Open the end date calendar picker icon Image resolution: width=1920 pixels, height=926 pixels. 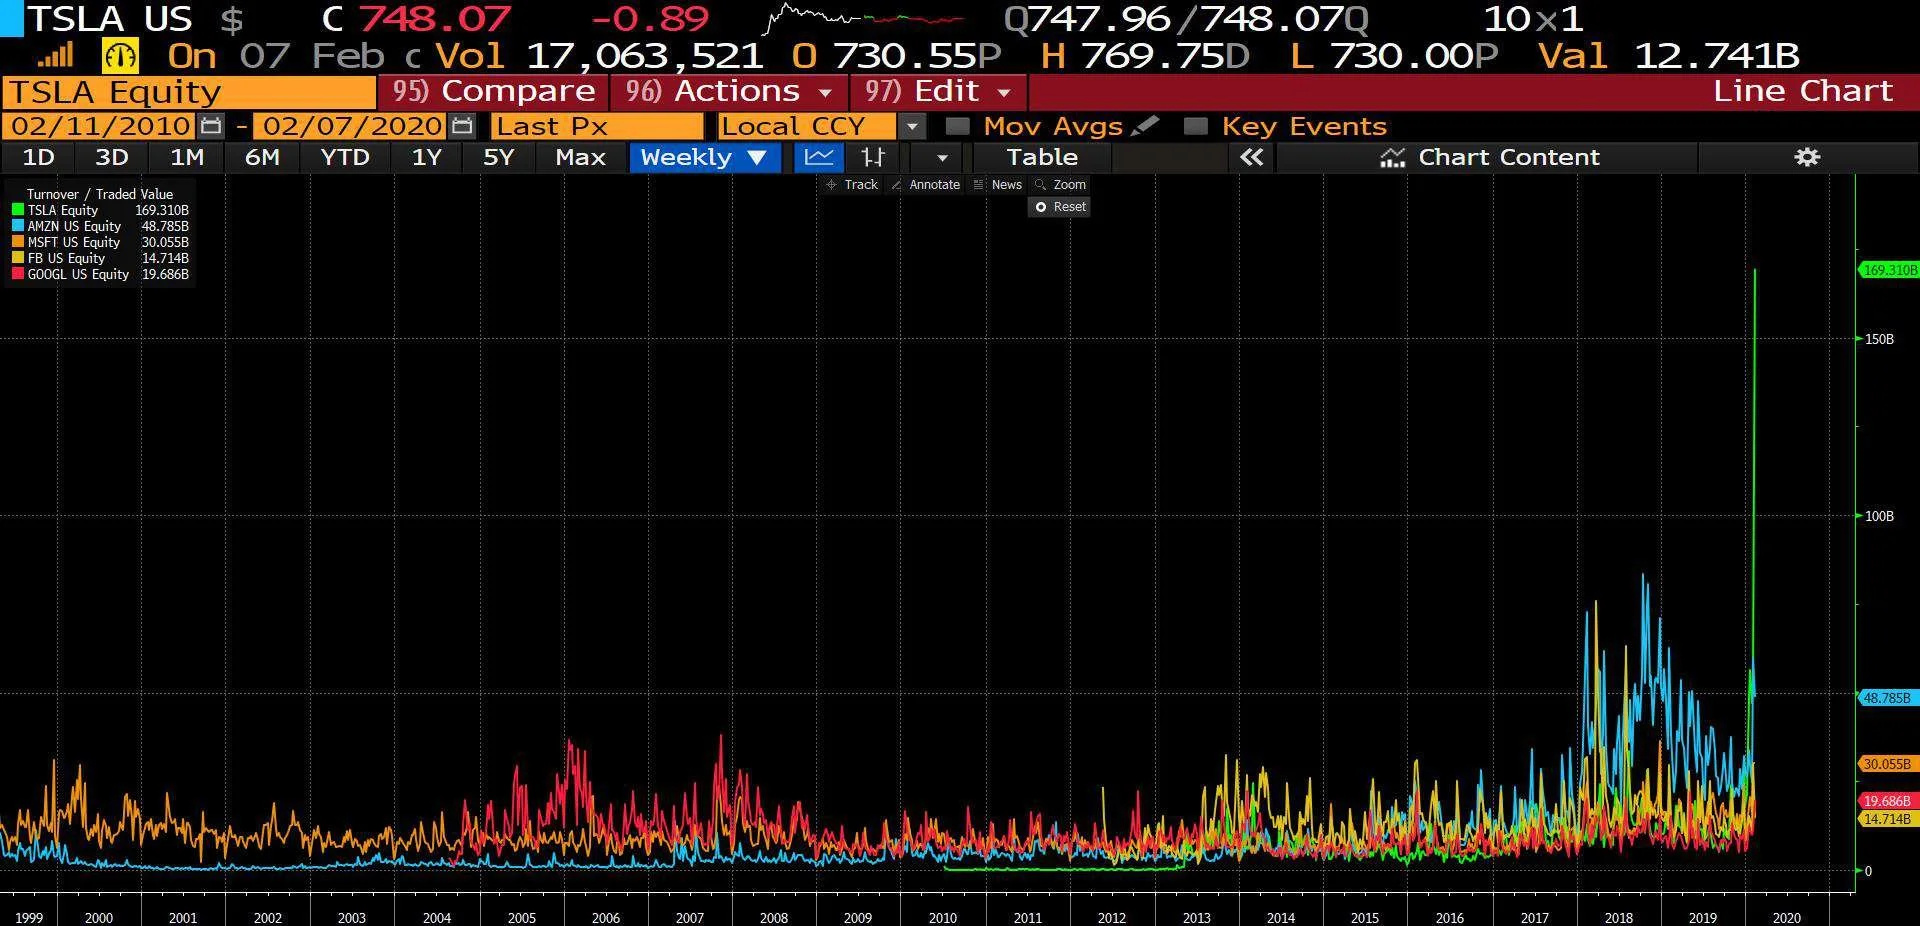click(x=462, y=126)
